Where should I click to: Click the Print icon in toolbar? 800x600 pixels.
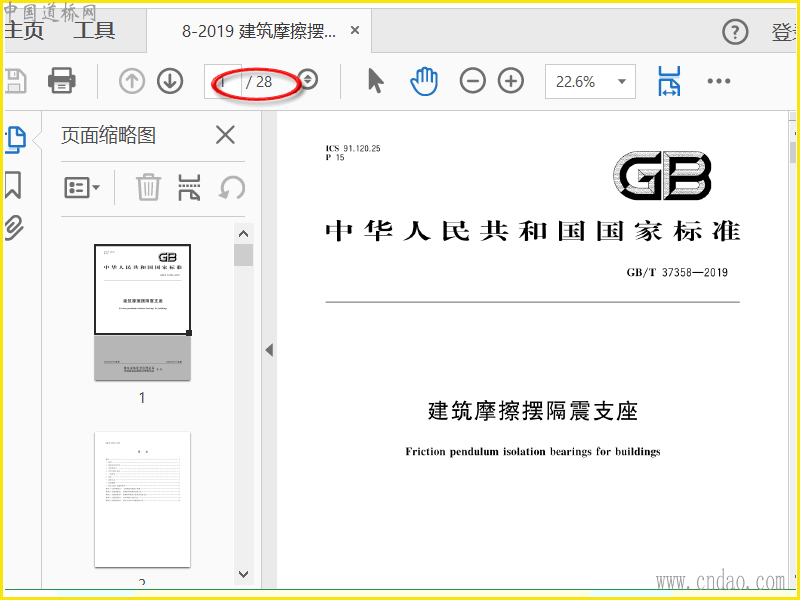[x=62, y=81]
